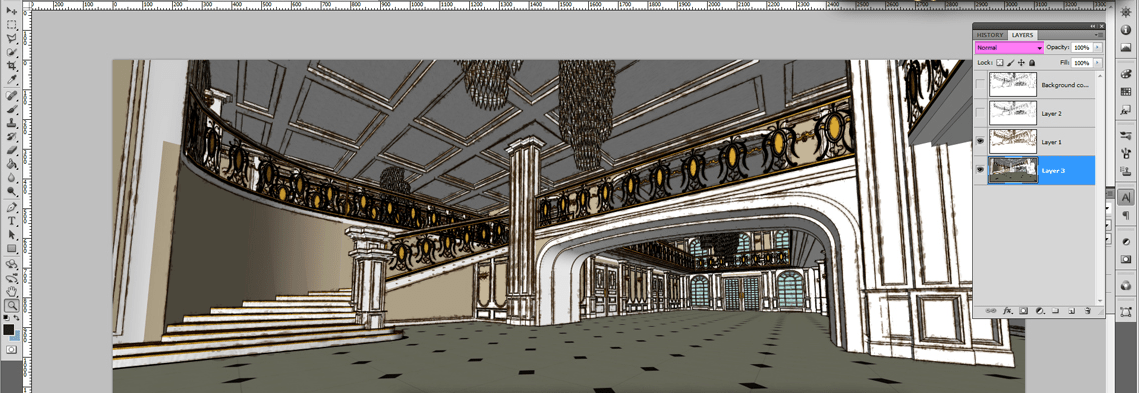Switch to the History tab
The height and width of the screenshot is (393, 1139).
(989, 35)
